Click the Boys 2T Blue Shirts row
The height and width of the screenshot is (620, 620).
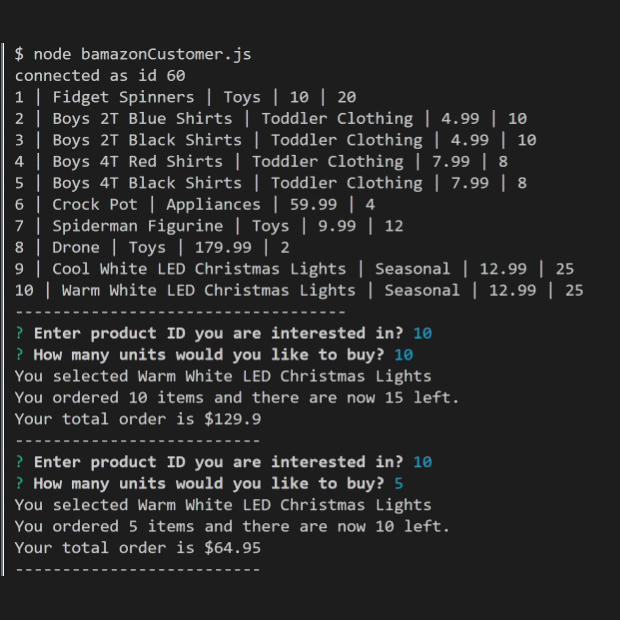(271, 118)
